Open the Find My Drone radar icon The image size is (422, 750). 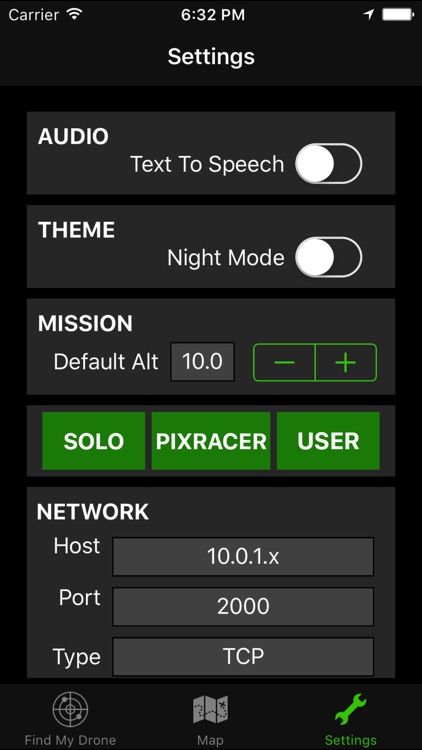click(70, 709)
